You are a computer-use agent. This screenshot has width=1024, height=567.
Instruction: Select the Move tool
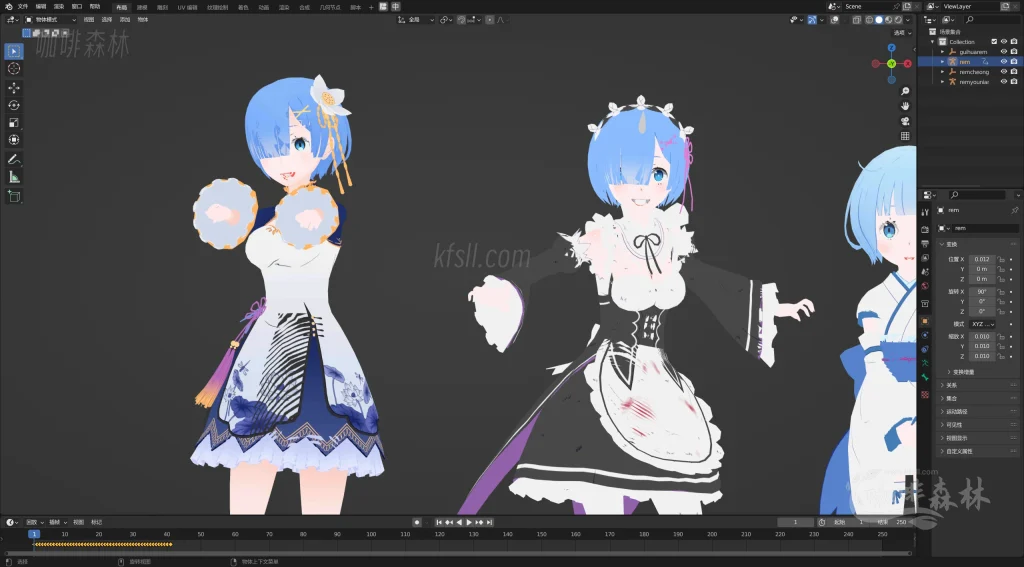[x=14, y=88]
